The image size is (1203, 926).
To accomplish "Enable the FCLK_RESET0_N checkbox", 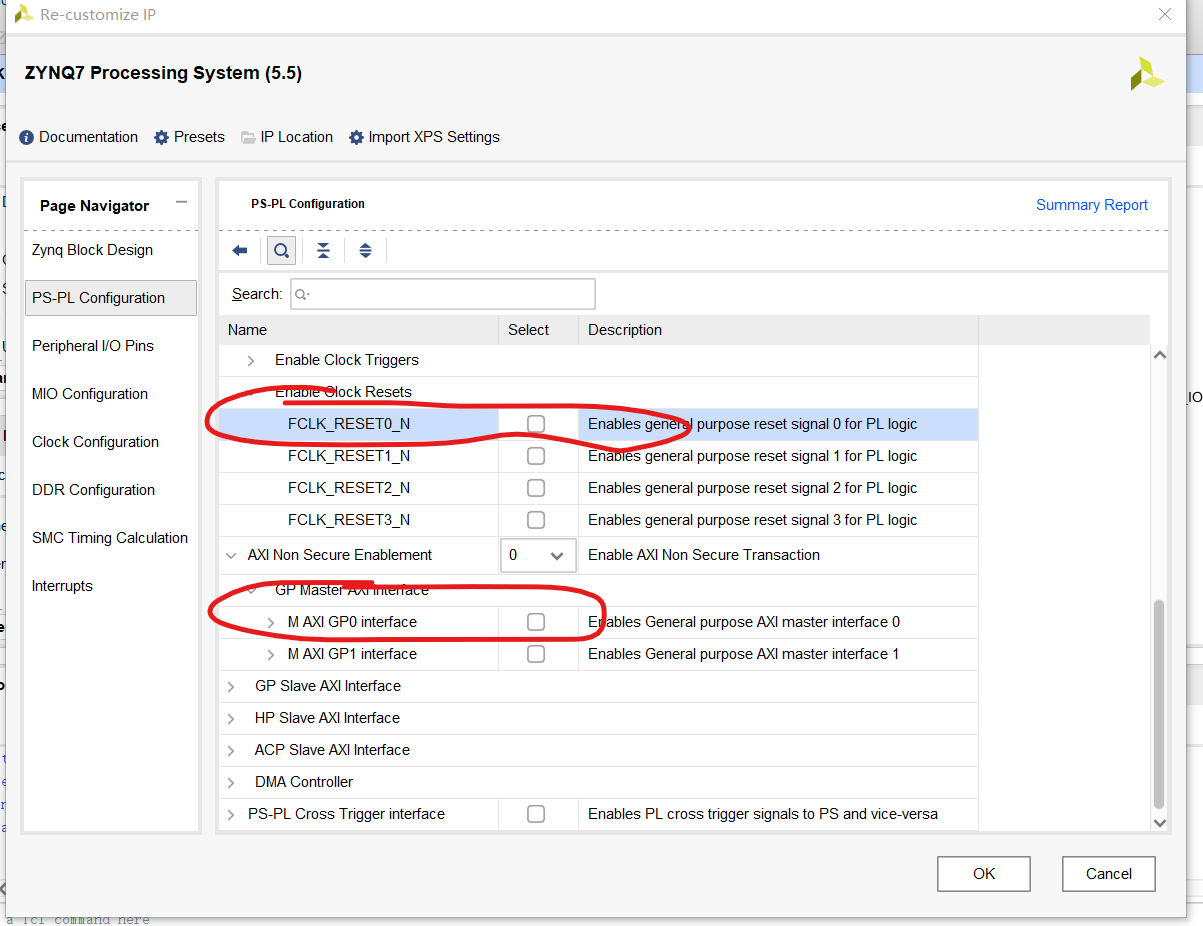I will (536, 424).
